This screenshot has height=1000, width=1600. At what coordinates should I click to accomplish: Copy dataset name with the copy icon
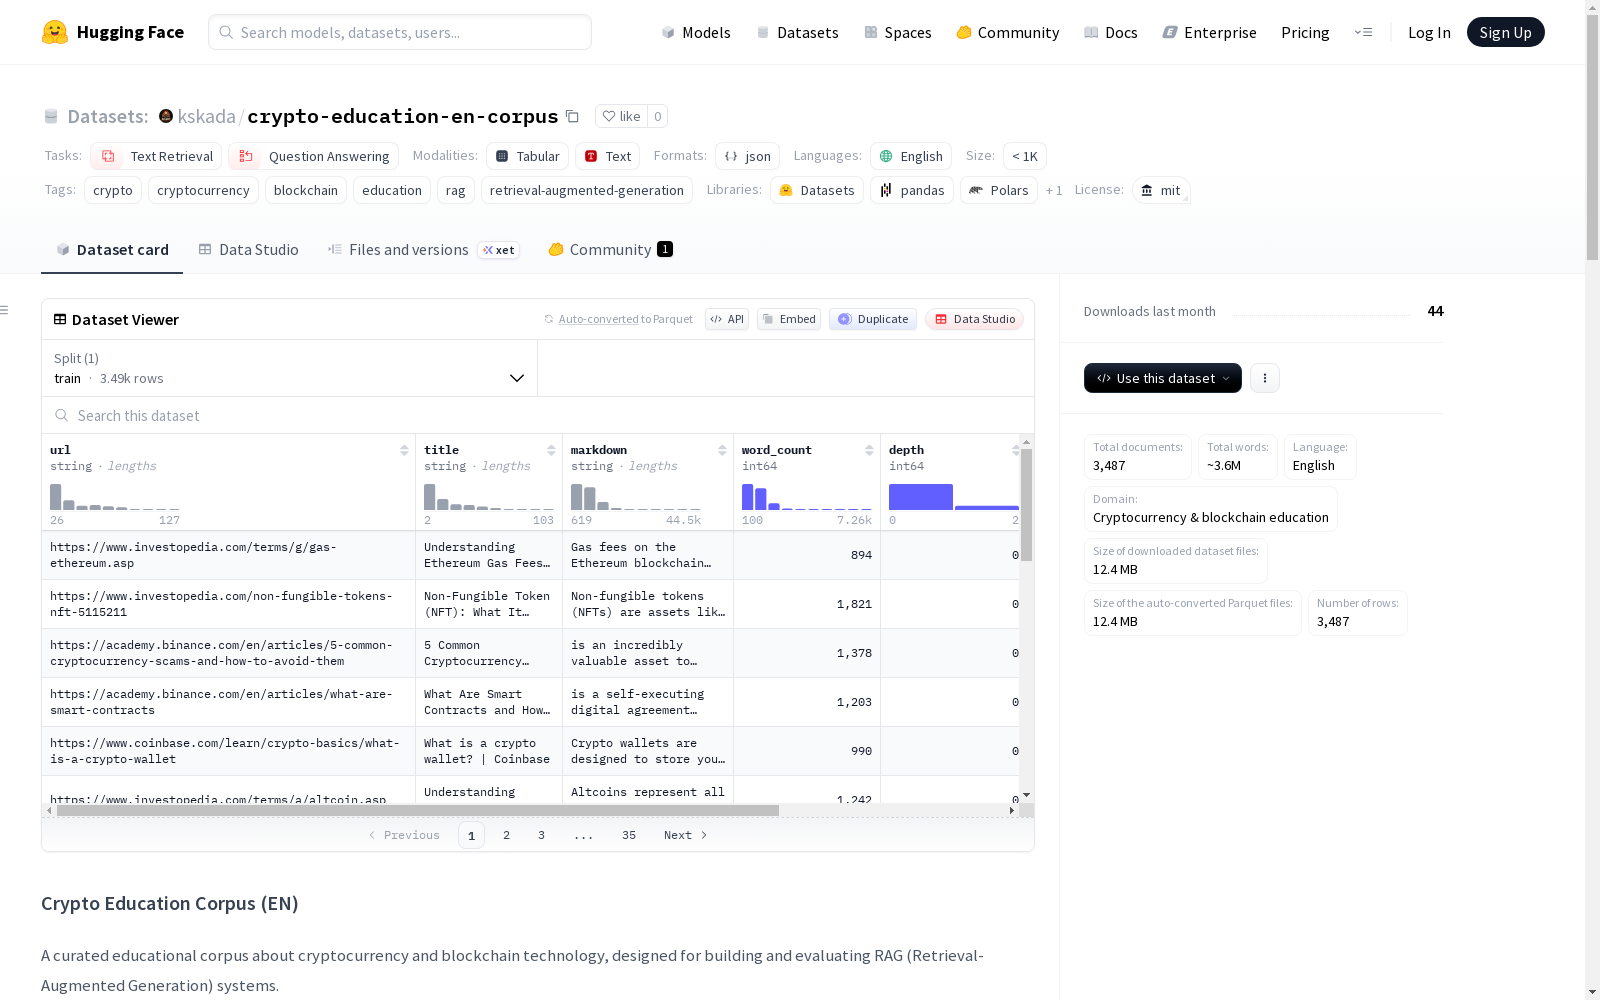(x=572, y=116)
